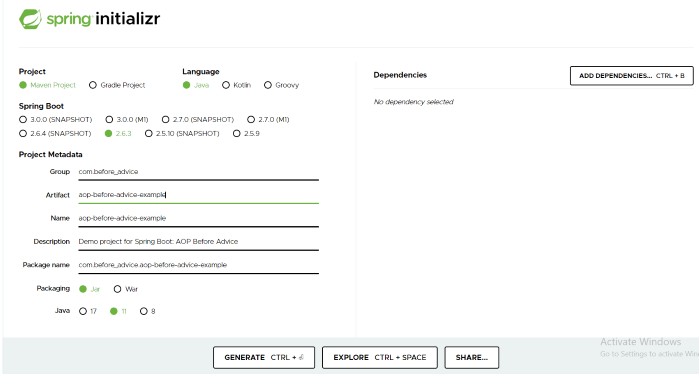Select Spring Boot 2.6.4 (SNAPSHOT)
The height and width of the screenshot is (374, 699).
pos(55,133)
